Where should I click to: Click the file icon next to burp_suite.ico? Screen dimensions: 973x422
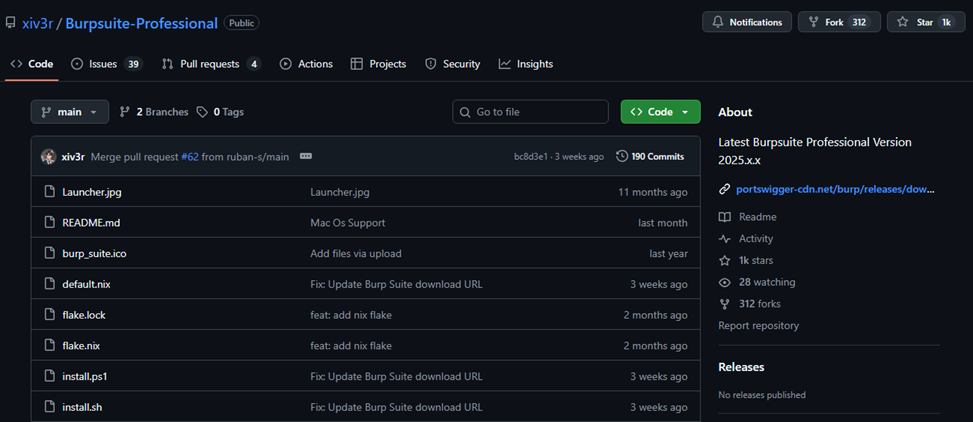click(50, 253)
